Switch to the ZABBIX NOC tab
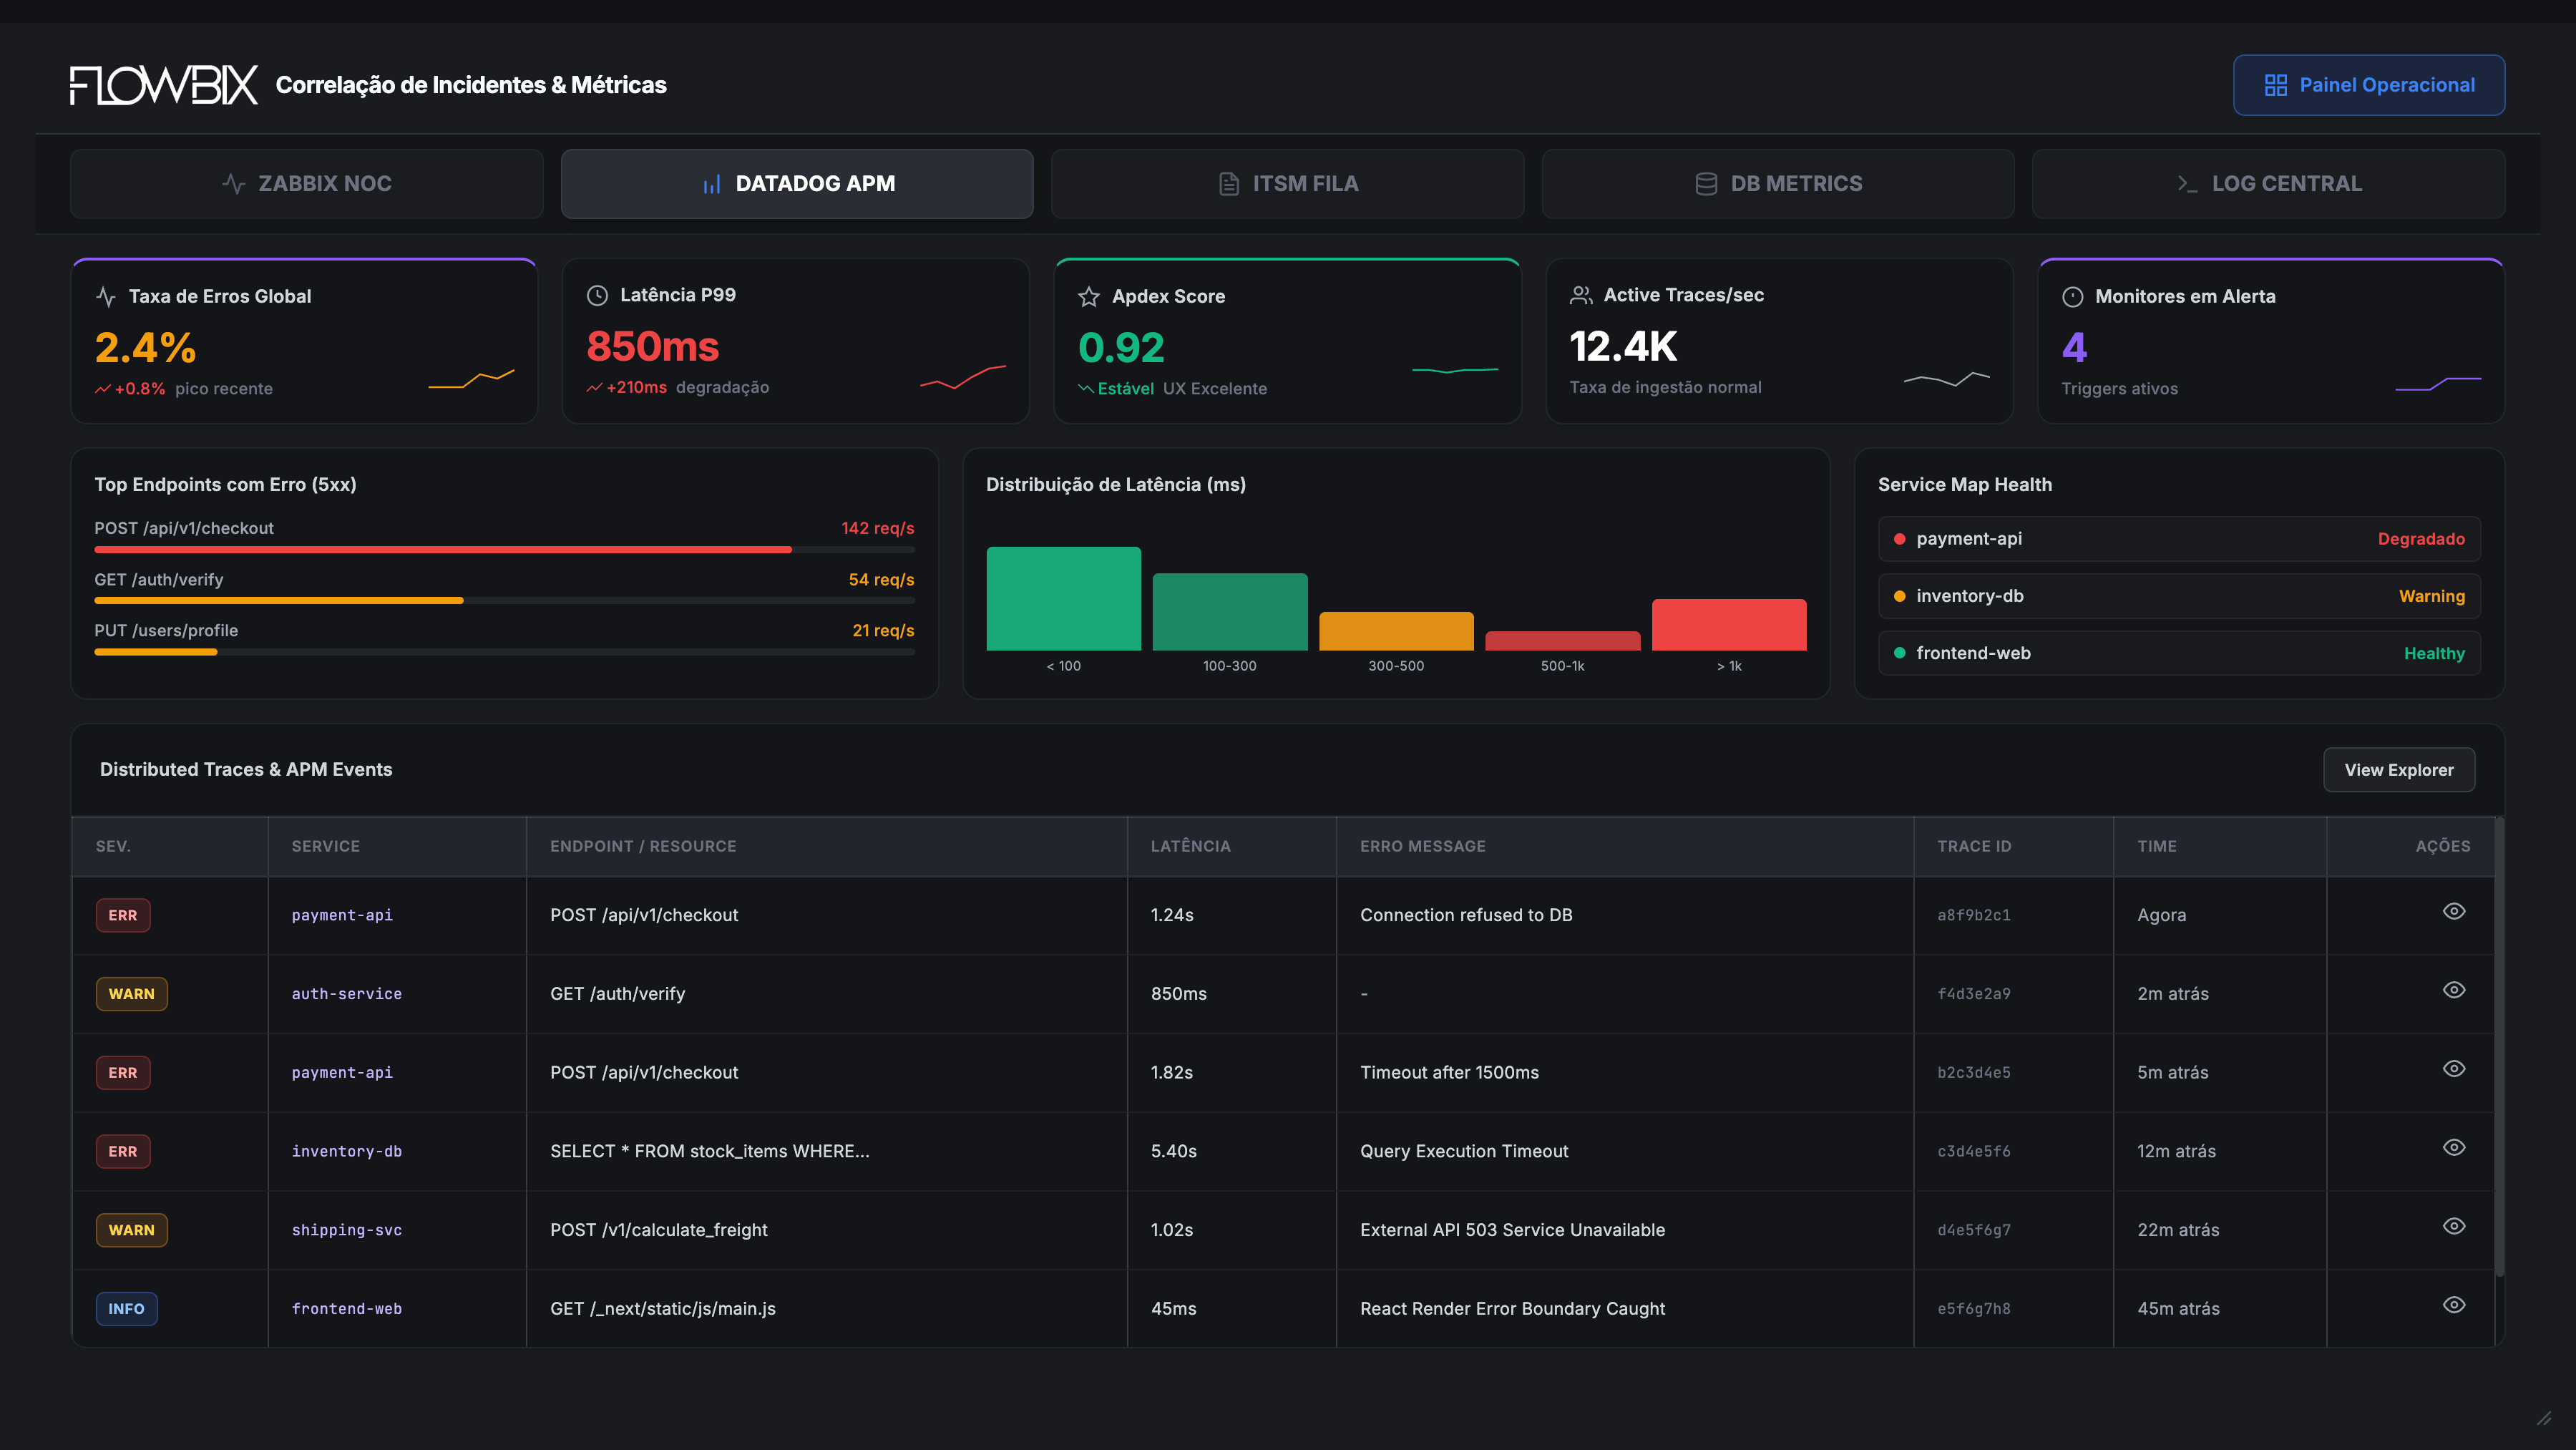This screenshot has width=2576, height=1450. point(307,184)
